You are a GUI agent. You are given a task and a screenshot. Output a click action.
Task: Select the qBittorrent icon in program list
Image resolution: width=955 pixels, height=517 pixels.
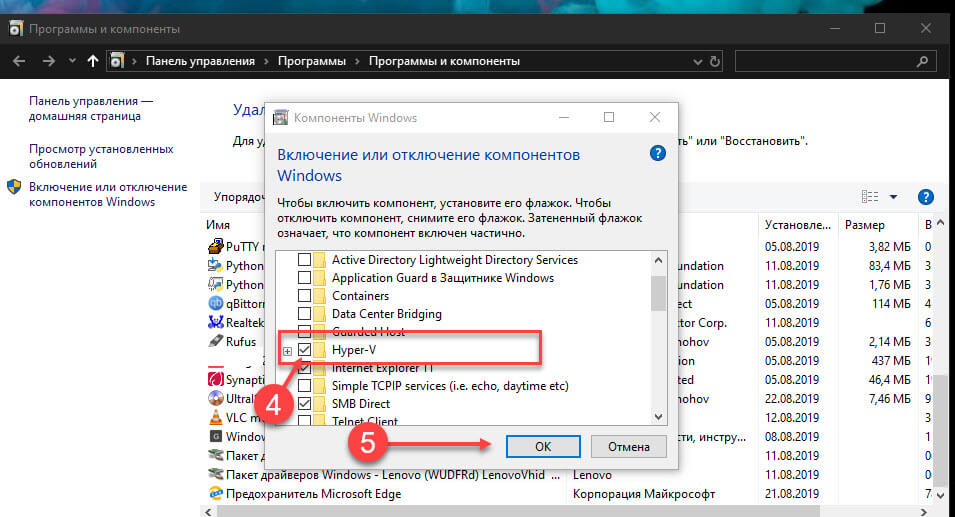(216, 303)
